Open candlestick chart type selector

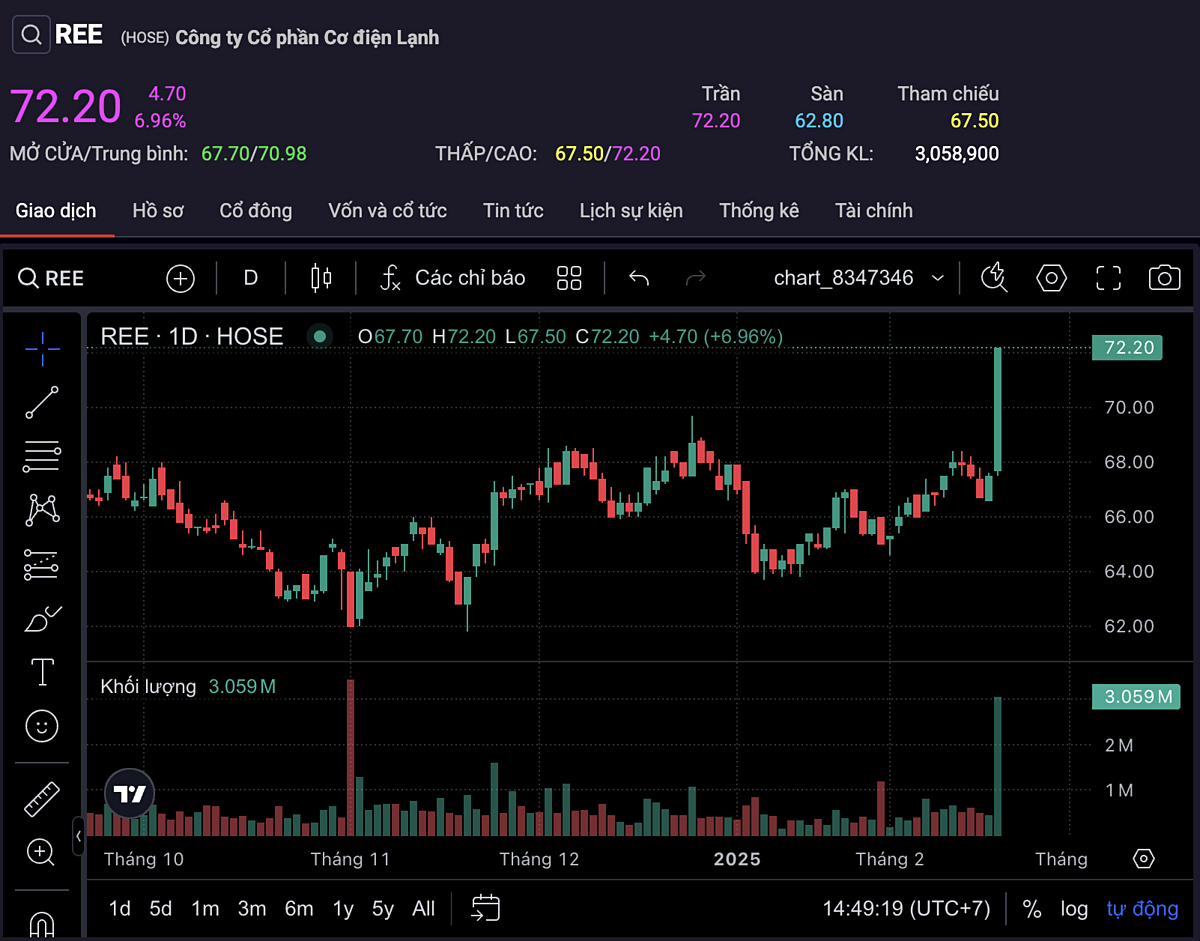coord(321,278)
